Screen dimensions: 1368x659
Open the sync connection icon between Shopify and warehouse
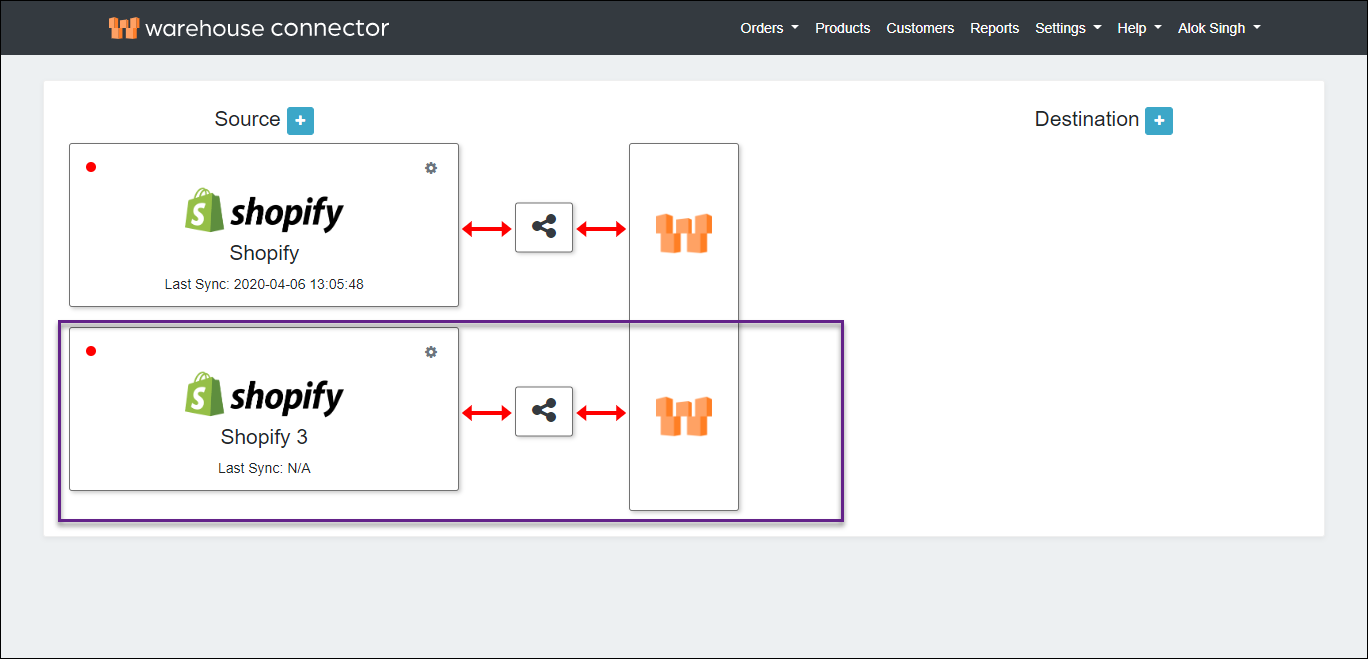click(x=543, y=227)
